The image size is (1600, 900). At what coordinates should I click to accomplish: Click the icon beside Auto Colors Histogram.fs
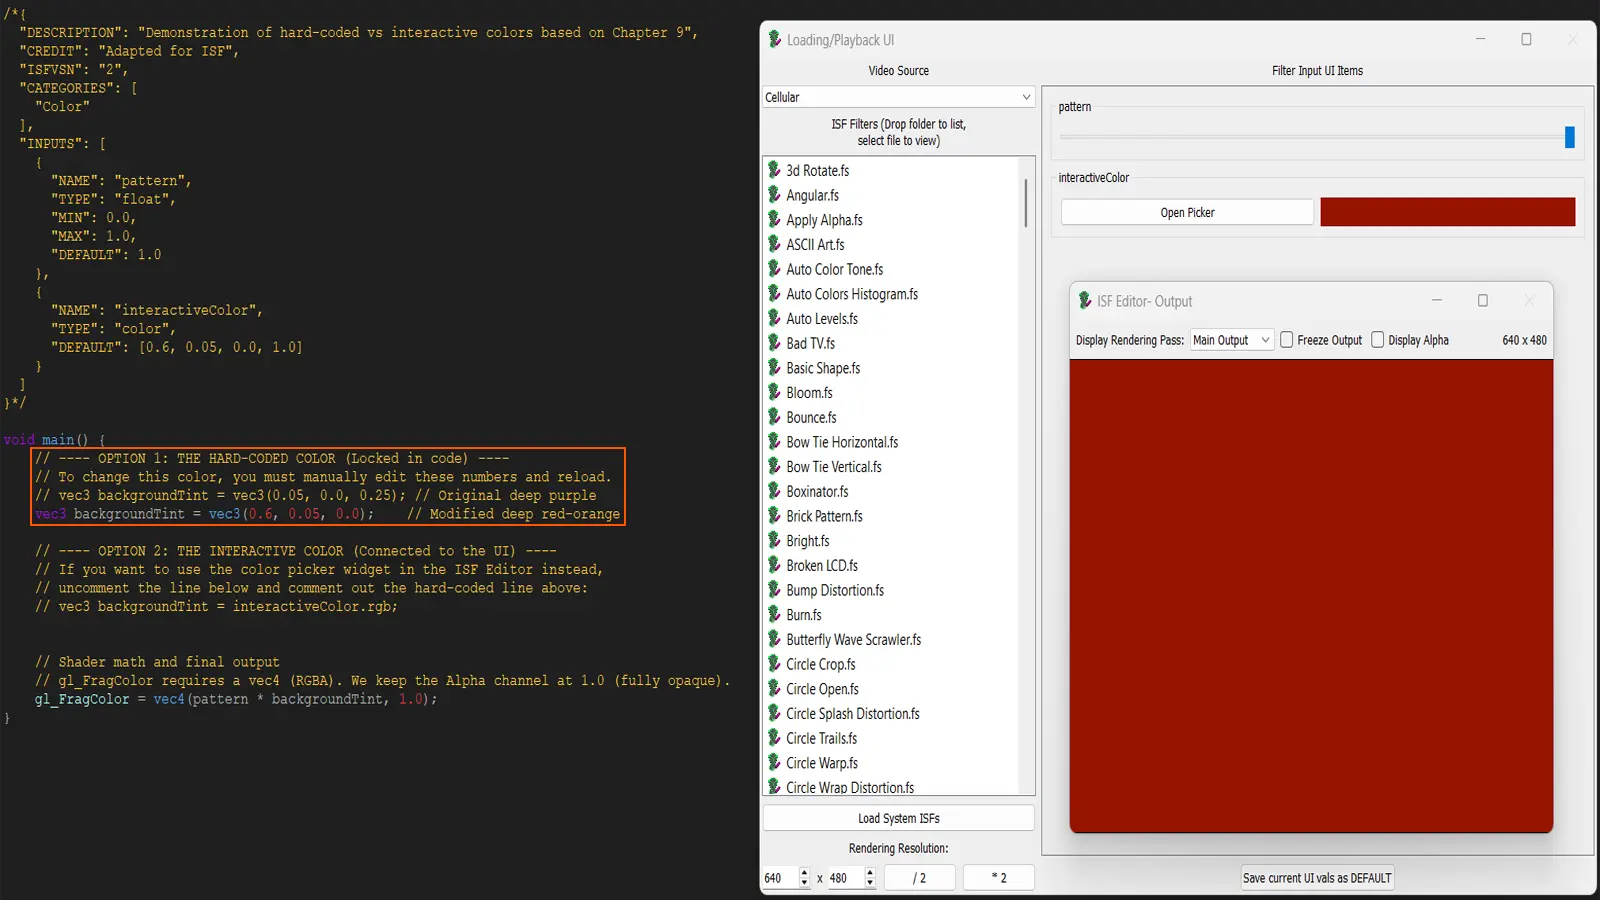(774, 293)
